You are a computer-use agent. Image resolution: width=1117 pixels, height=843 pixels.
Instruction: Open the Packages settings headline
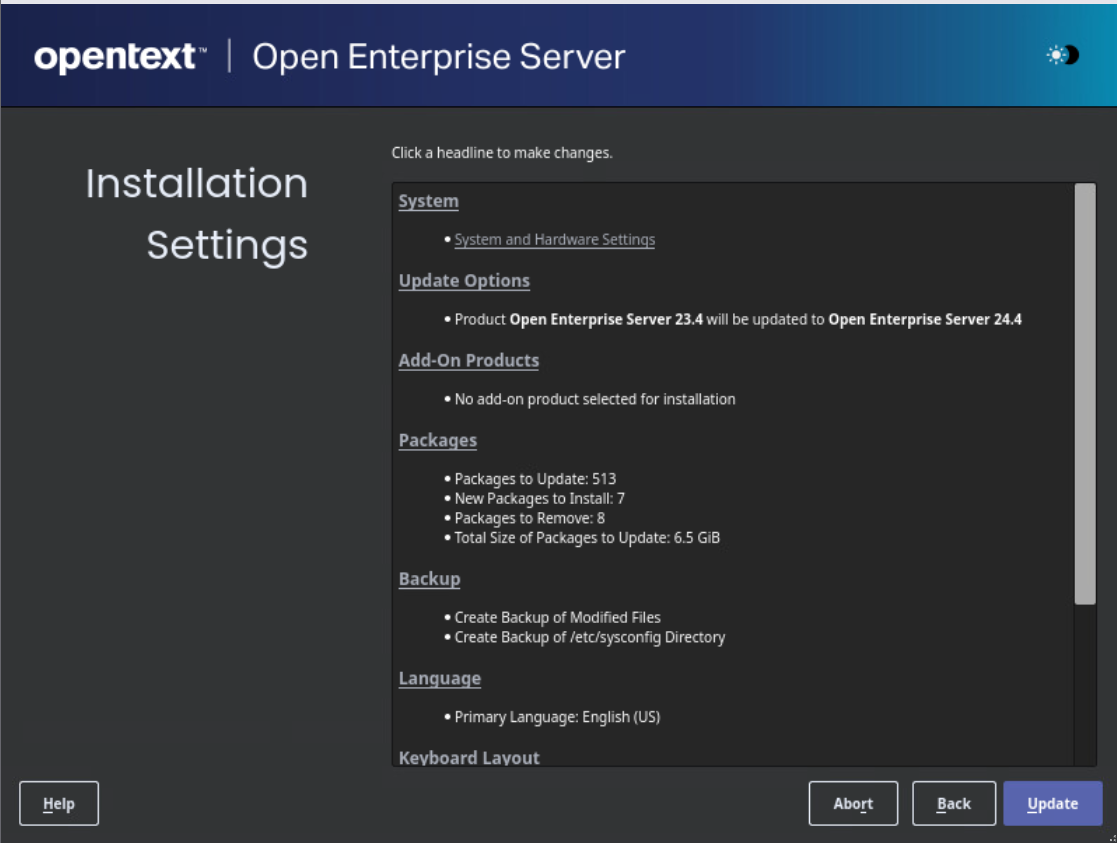pyautogui.click(x=435, y=440)
